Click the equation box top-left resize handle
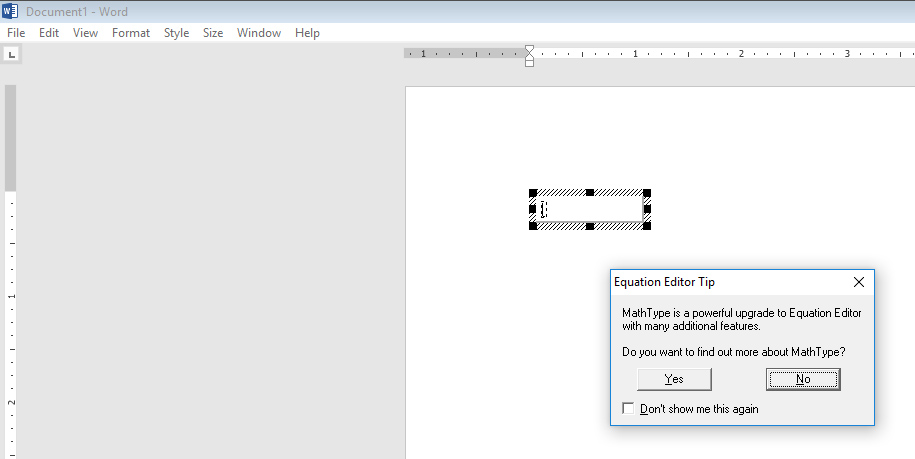 coord(533,193)
